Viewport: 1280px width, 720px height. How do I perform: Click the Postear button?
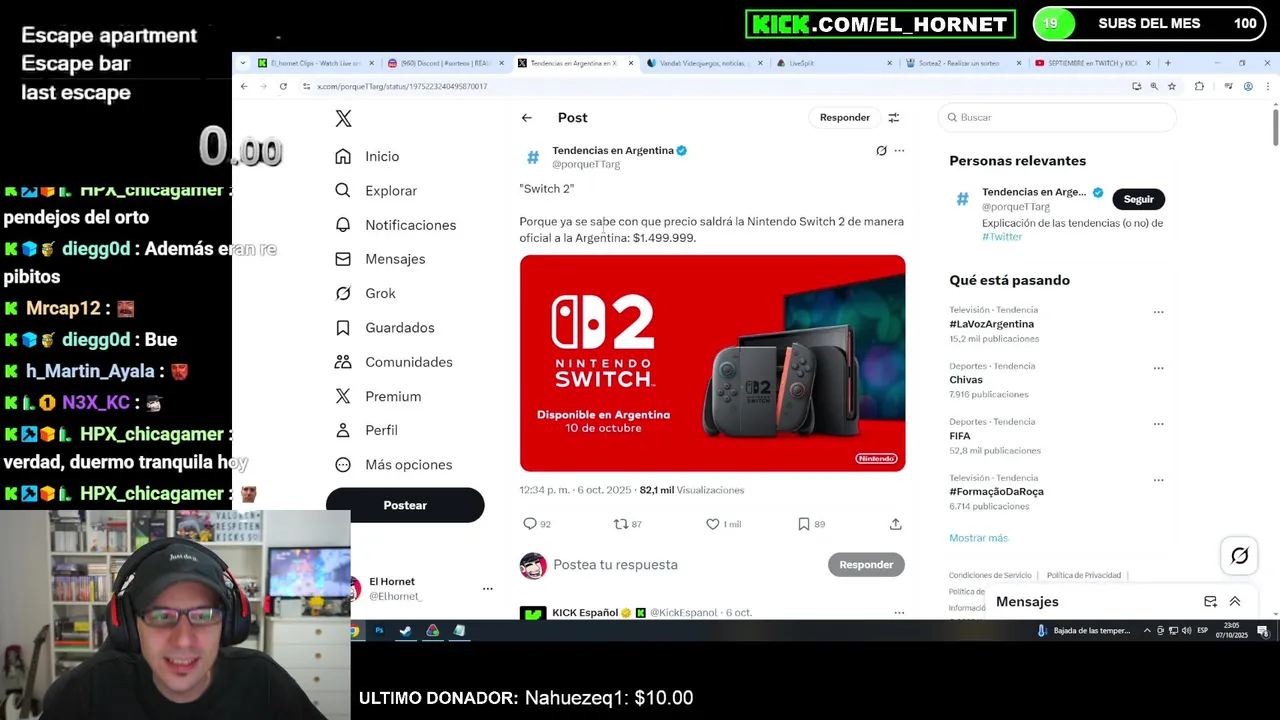point(405,505)
